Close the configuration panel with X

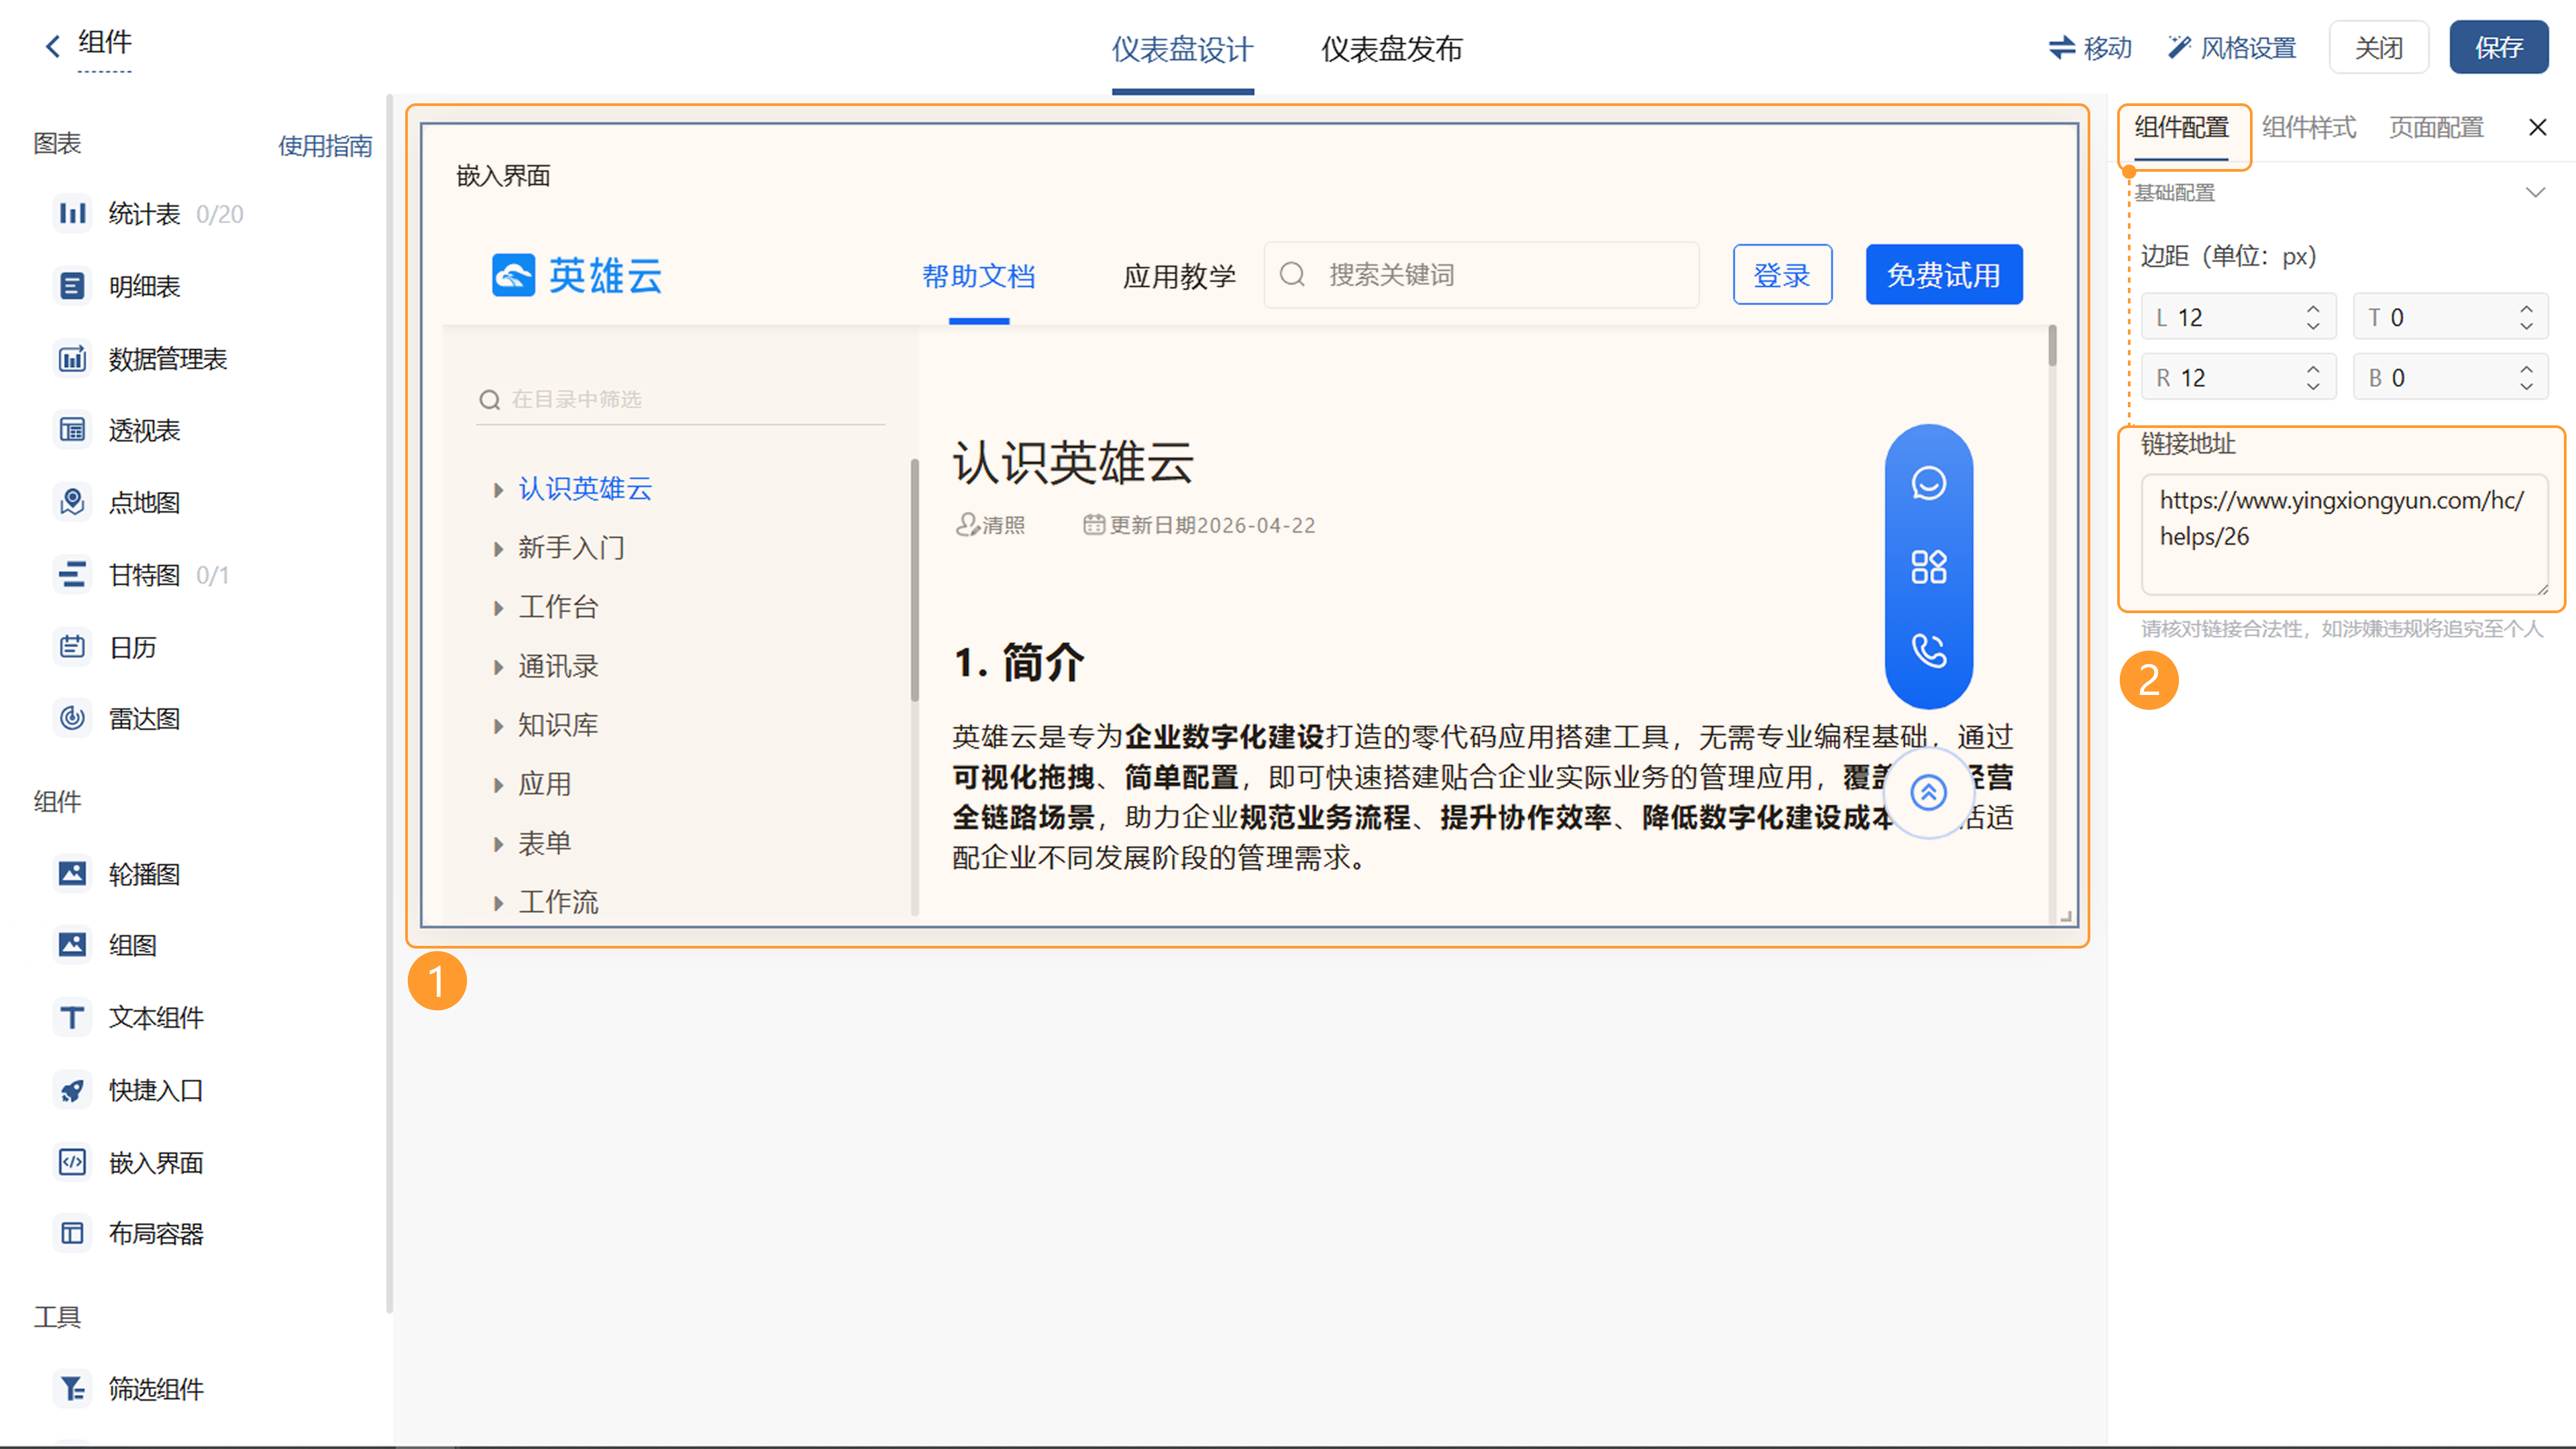pos(2537,127)
